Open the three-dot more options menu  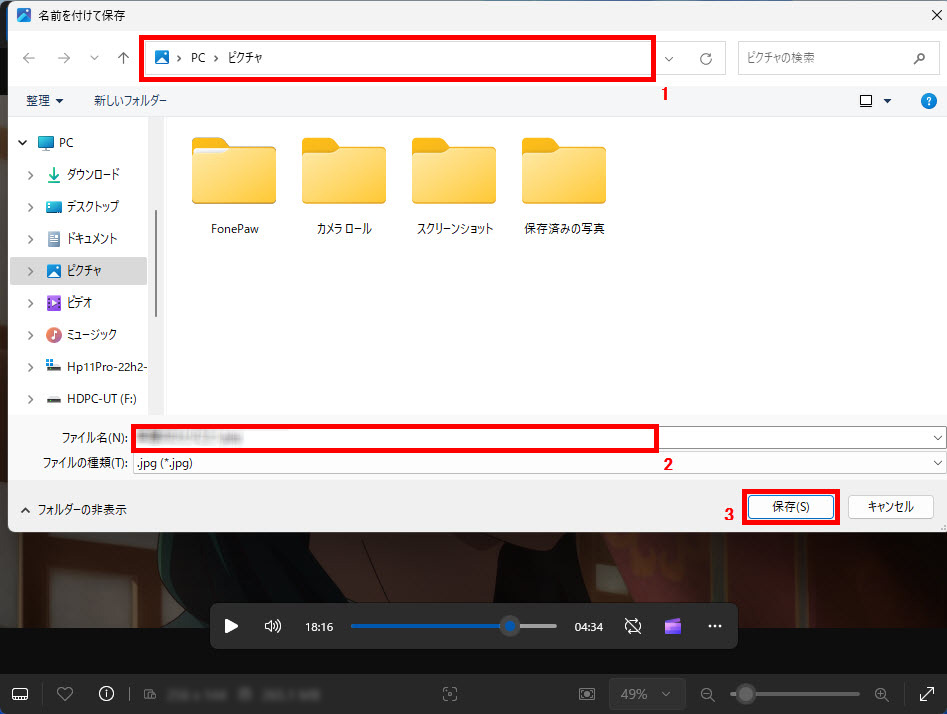tap(714, 626)
